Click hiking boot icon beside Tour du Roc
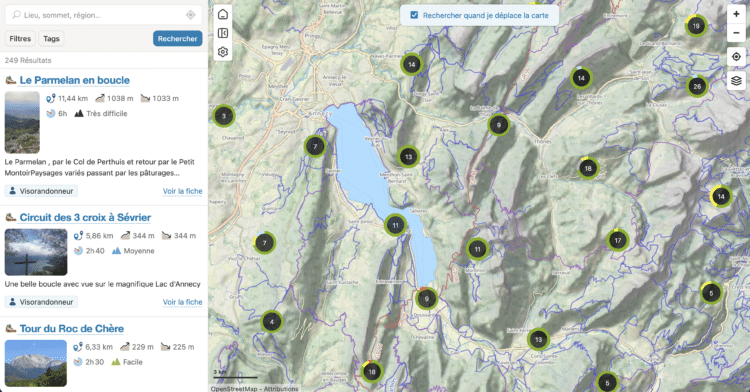This screenshot has height=392, width=750. [11, 329]
